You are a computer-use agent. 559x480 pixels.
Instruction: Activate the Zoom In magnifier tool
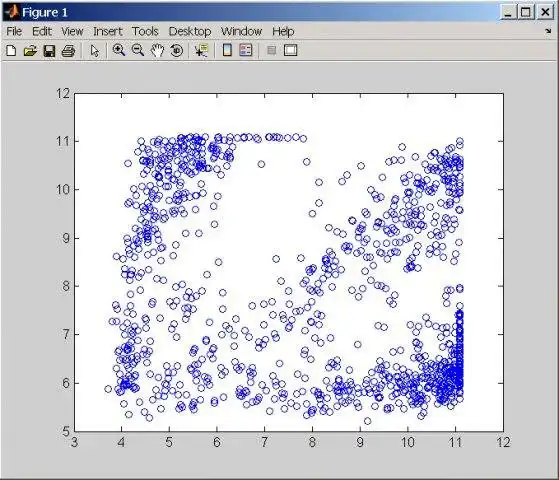coord(119,50)
